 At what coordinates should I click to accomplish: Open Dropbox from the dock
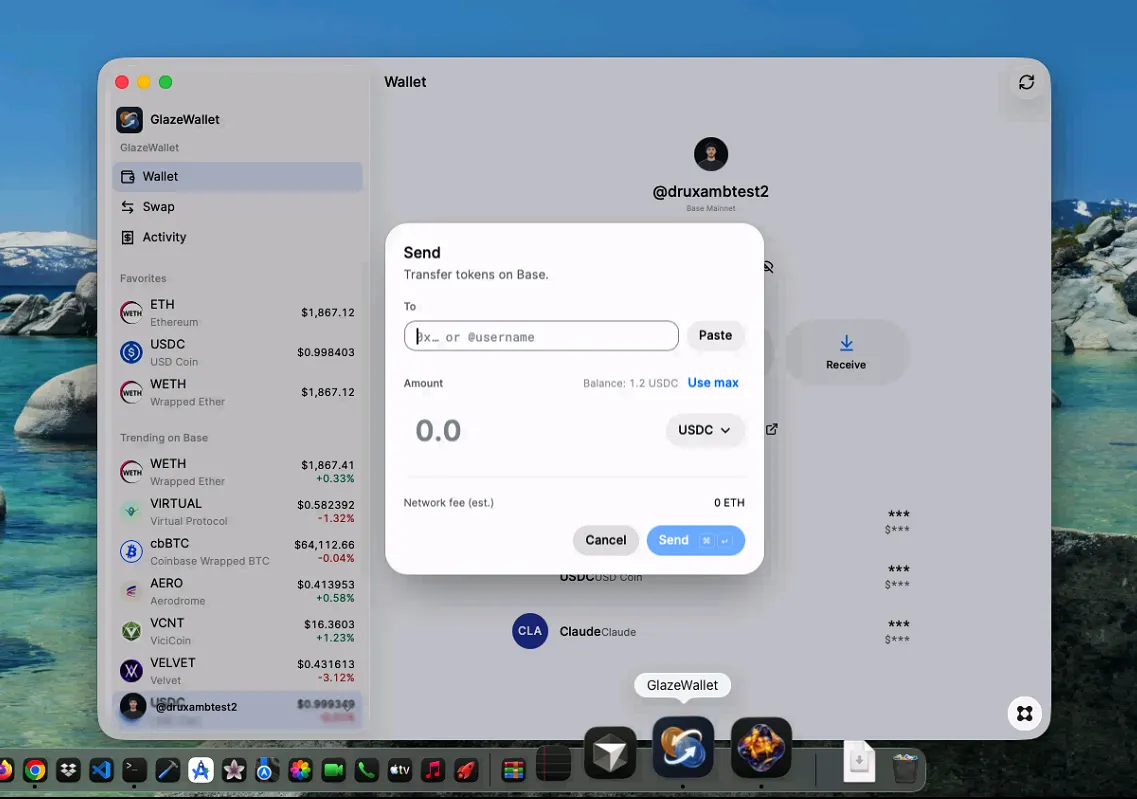tap(68, 769)
